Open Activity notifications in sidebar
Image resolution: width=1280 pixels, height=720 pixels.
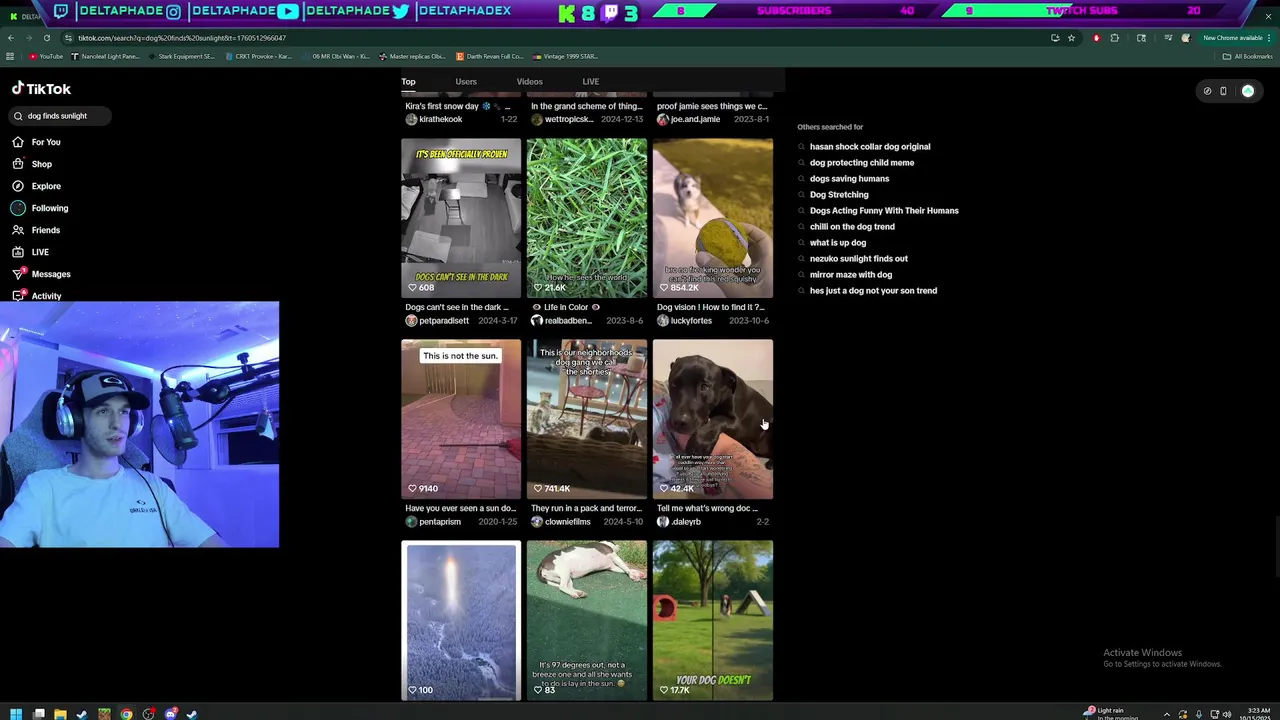coord(37,296)
